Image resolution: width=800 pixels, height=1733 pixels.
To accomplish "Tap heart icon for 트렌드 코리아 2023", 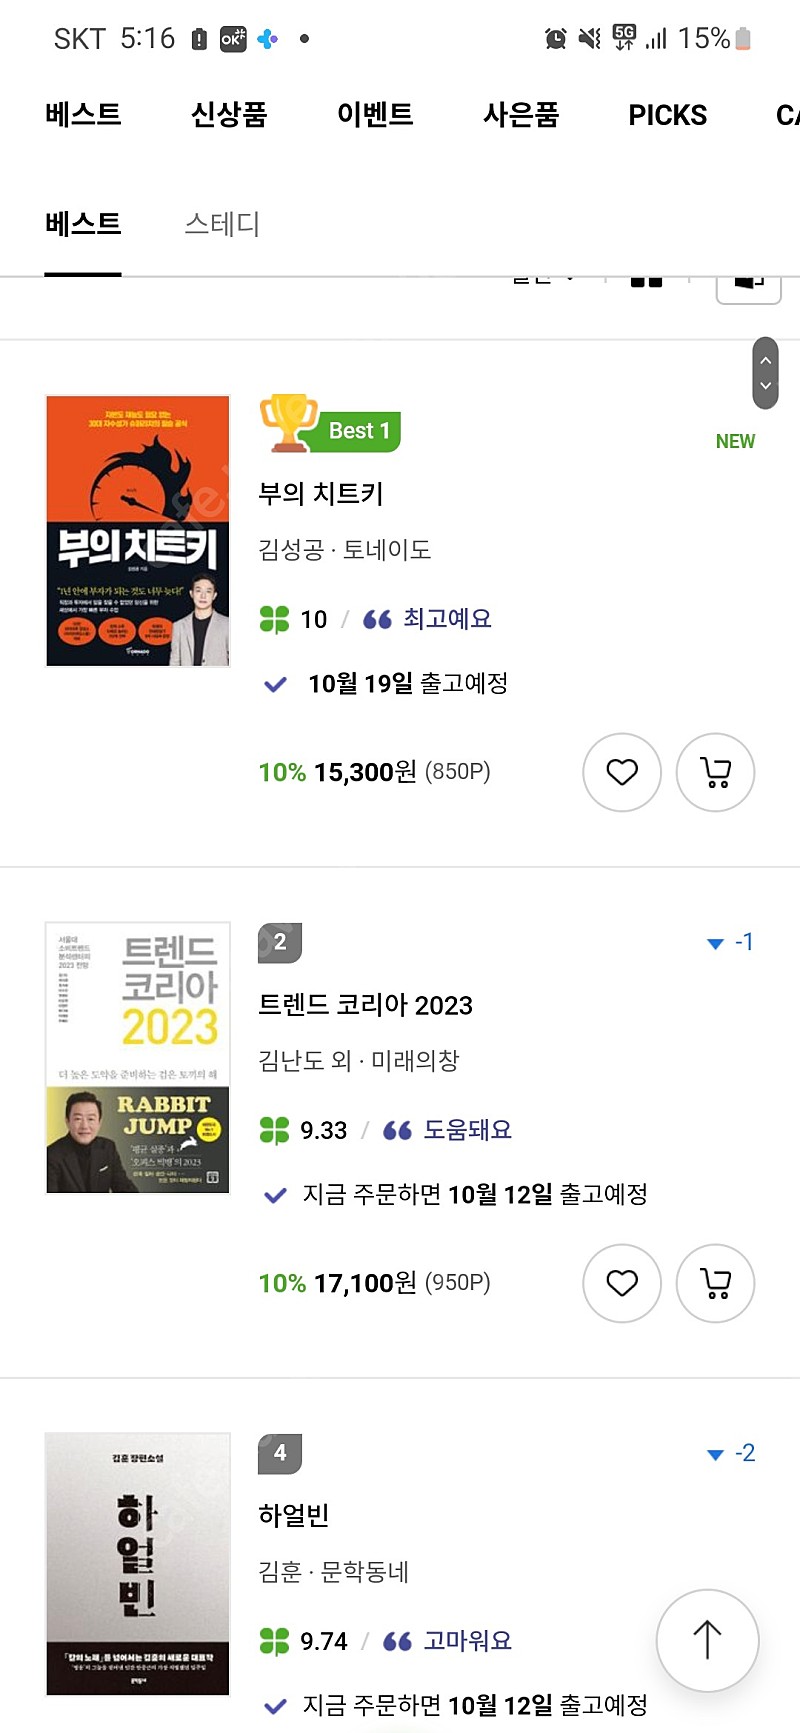I will tap(622, 1283).
